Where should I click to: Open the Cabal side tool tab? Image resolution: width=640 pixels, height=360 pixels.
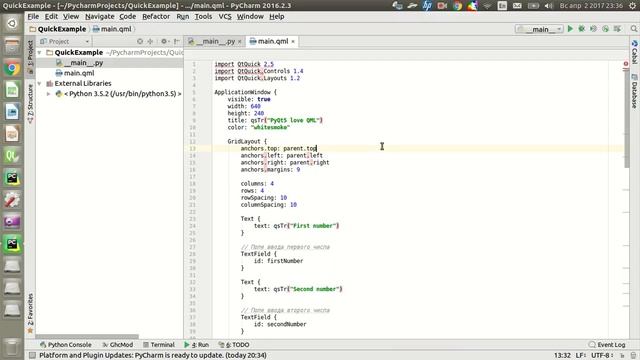[x=634, y=52]
